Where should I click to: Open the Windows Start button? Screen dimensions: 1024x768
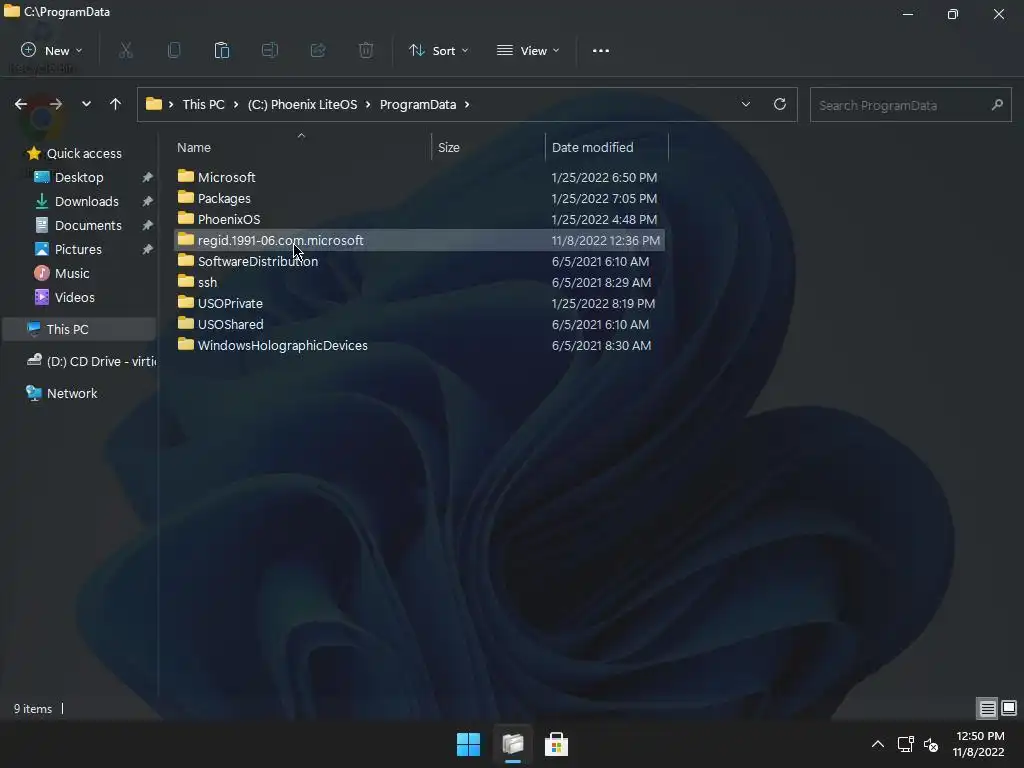click(x=468, y=744)
